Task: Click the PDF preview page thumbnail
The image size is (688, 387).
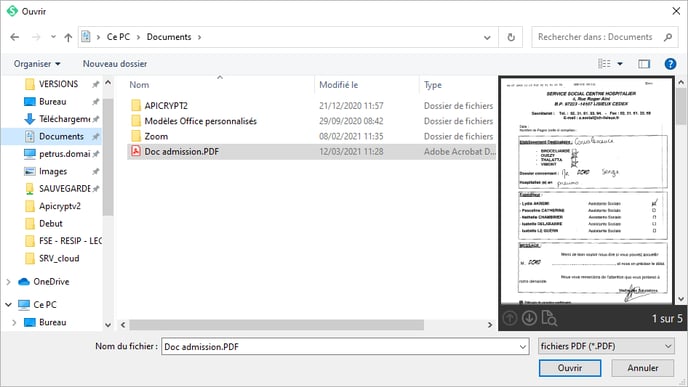Action: click(587, 191)
